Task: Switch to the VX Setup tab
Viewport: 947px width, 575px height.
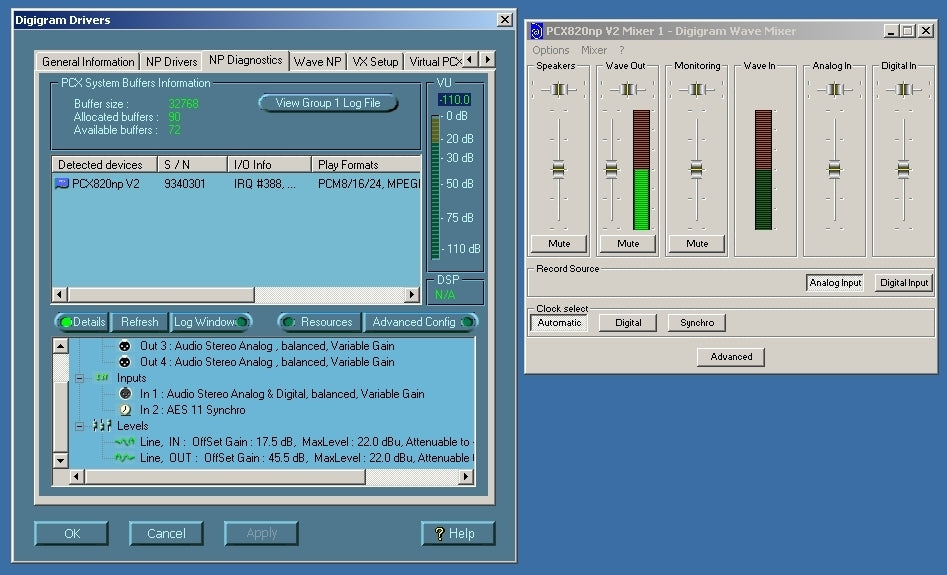Action: tap(375, 62)
